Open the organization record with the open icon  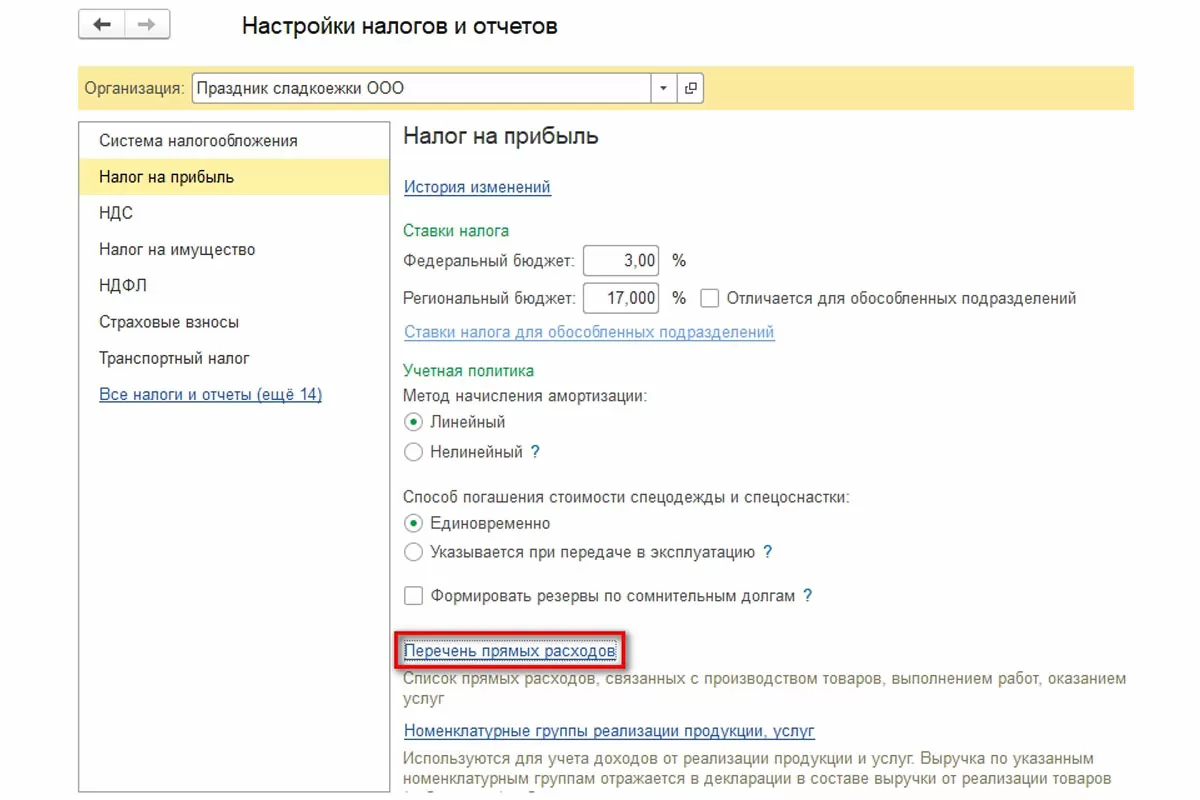(x=690, y=88)
